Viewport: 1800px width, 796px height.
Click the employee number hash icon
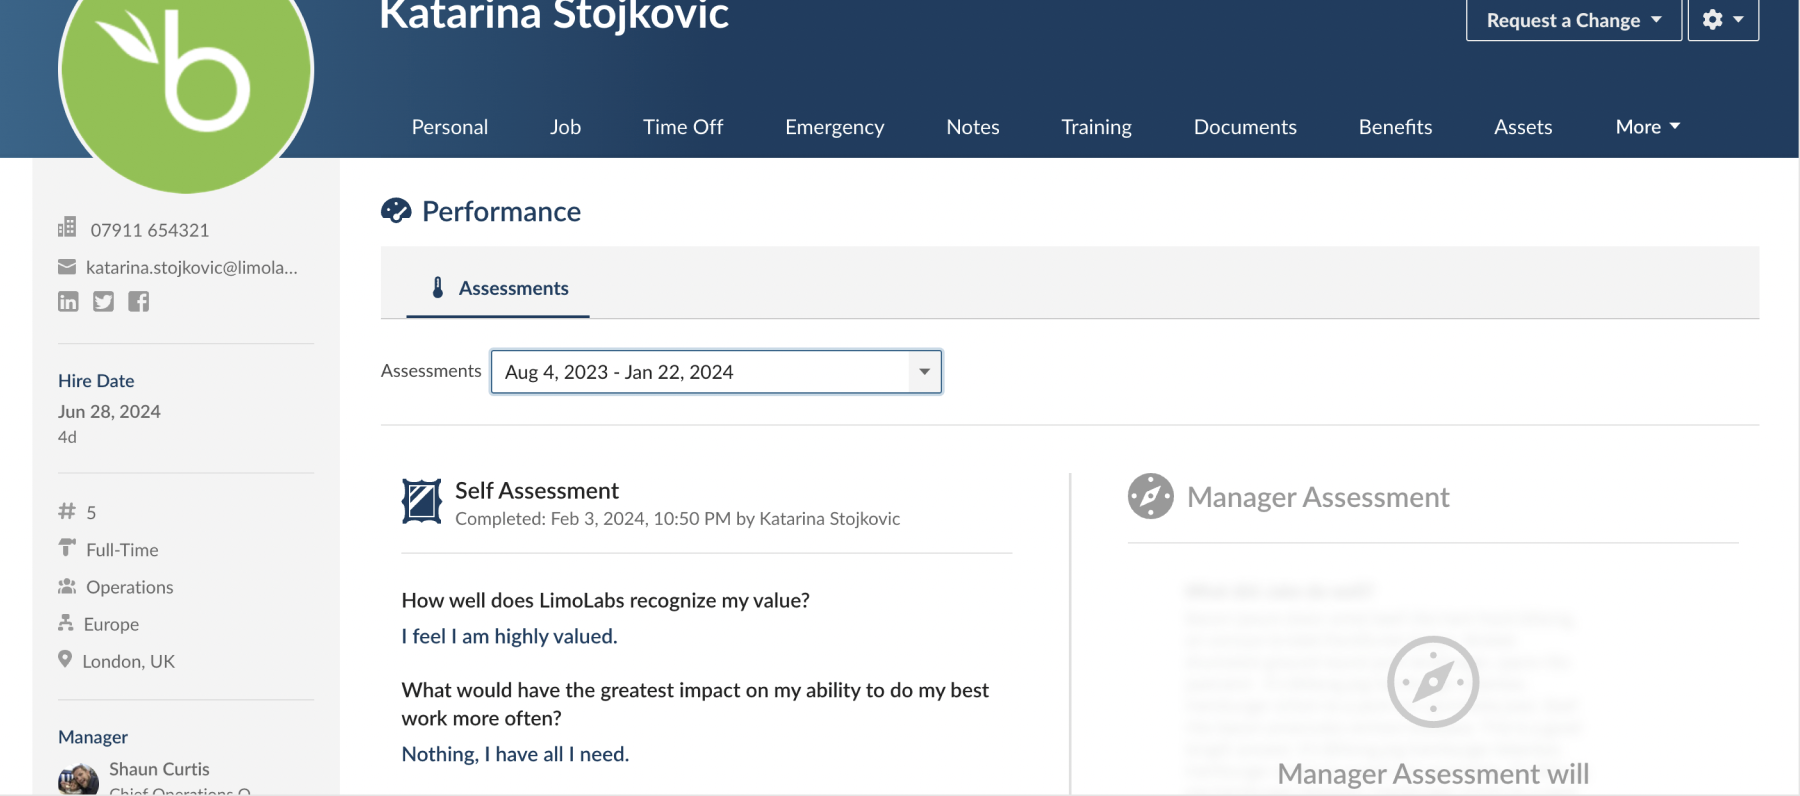coord(67,511)
